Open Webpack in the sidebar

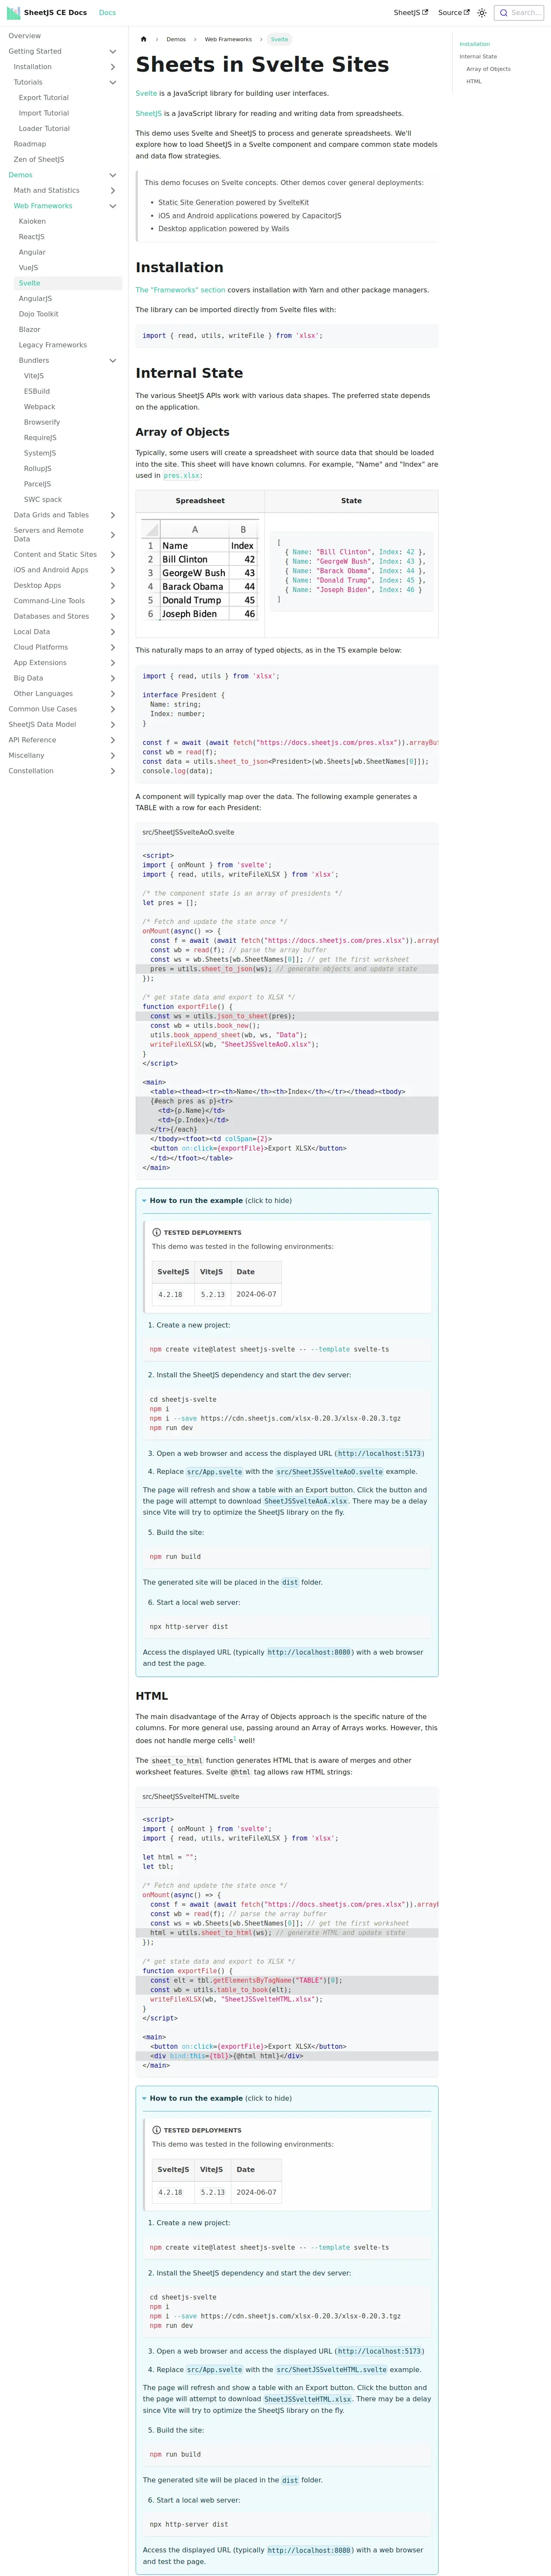point(40,407)
